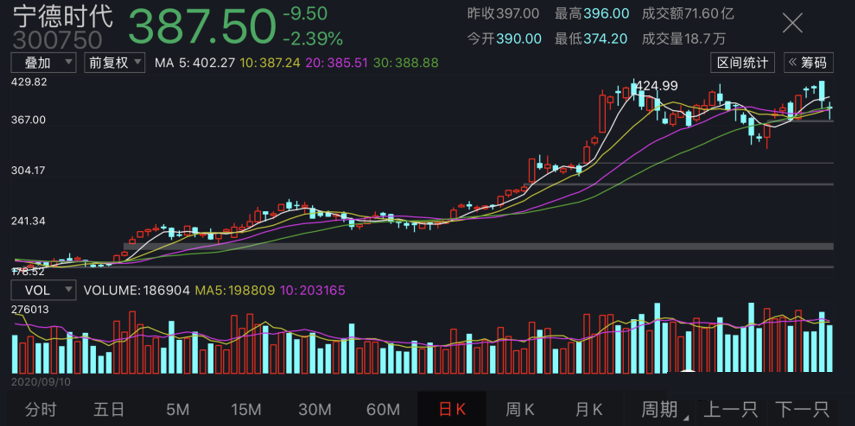Select the 日K daily candlestick tab
This screenshot has width=855, height=426.
pyautogui.click(x=452, y=409)
